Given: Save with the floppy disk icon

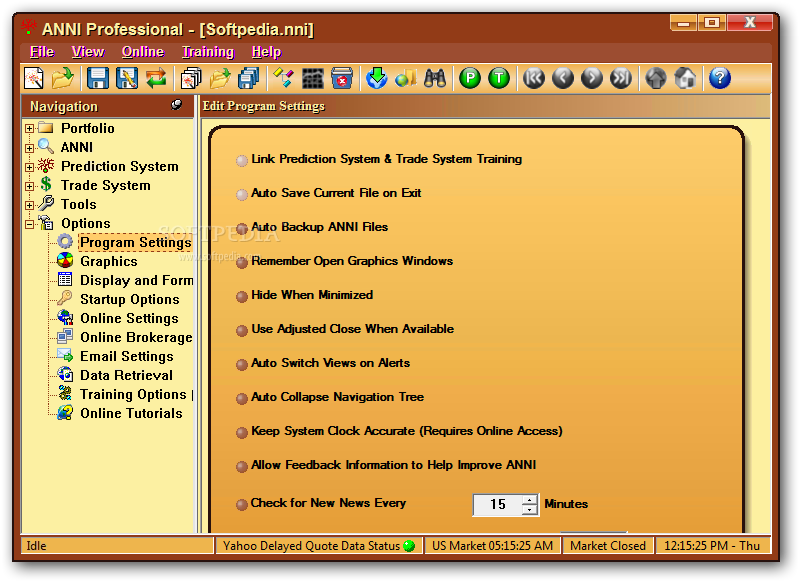Looking at the screenshot, I should [97, 79].
